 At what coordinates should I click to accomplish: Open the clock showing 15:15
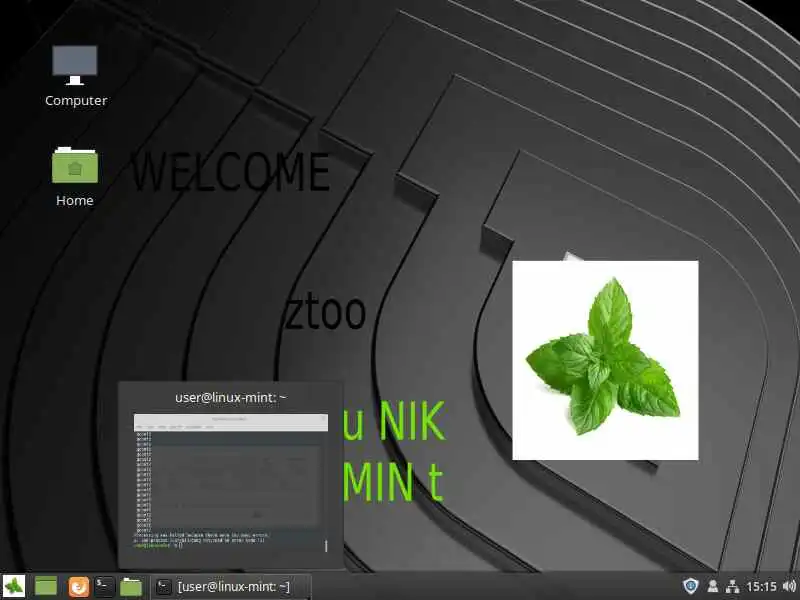click(x=761, y=586)
